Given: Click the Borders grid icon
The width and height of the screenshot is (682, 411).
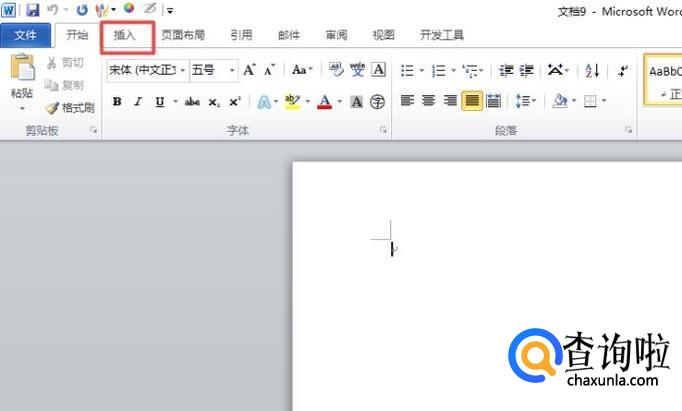Looking at the screenshot, I should 590,101.
